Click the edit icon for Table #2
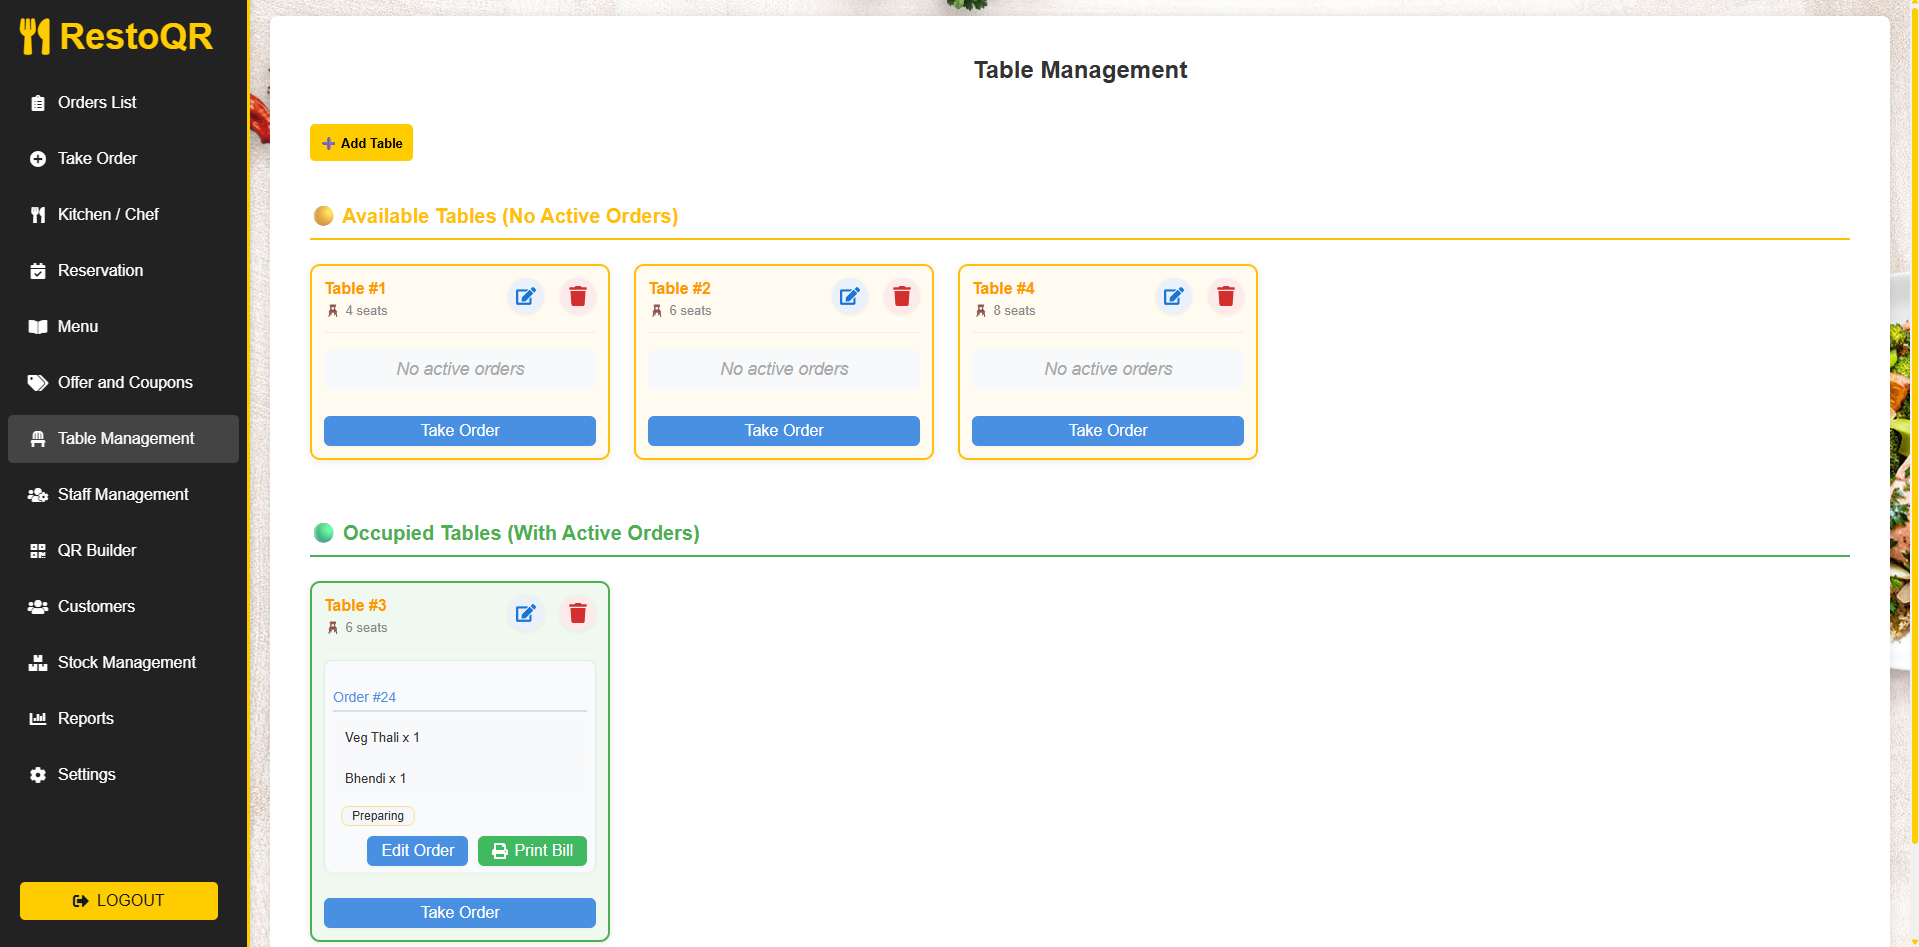Screen dimensions: 1919x947 click(x=849, y=296)
